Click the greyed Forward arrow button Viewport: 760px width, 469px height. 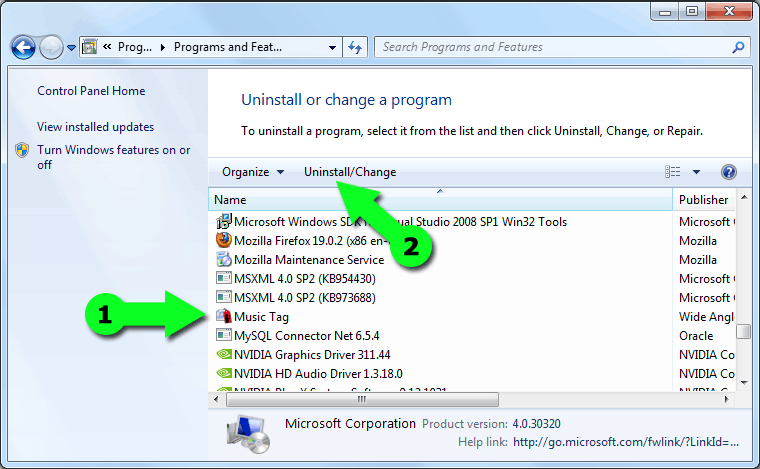point(51,47)
